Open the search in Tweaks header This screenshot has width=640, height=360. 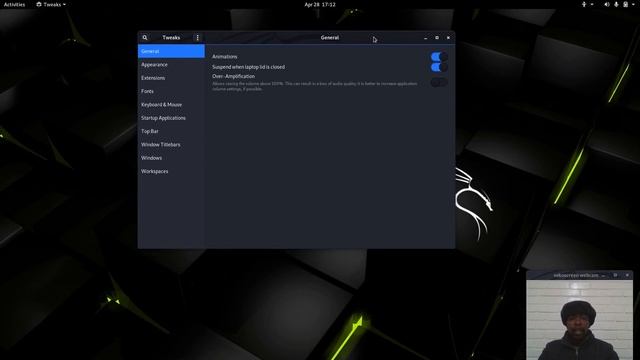pos(145,38)
